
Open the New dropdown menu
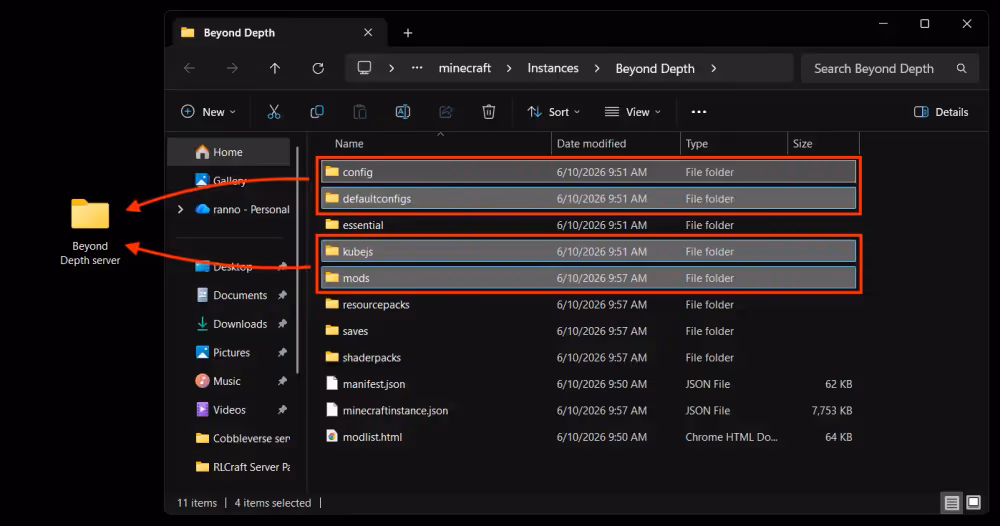point(209,112)
